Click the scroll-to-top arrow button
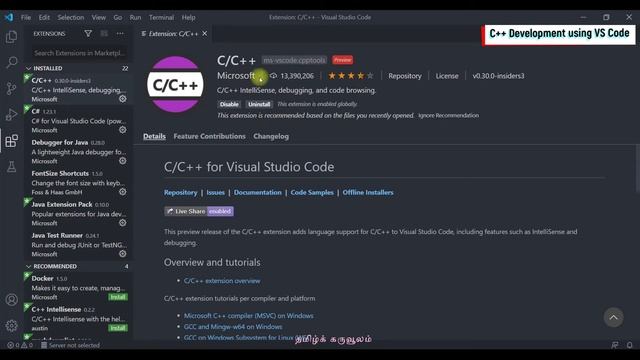The height and width of the screenshot is (360, 640). (x=613, y=318)
